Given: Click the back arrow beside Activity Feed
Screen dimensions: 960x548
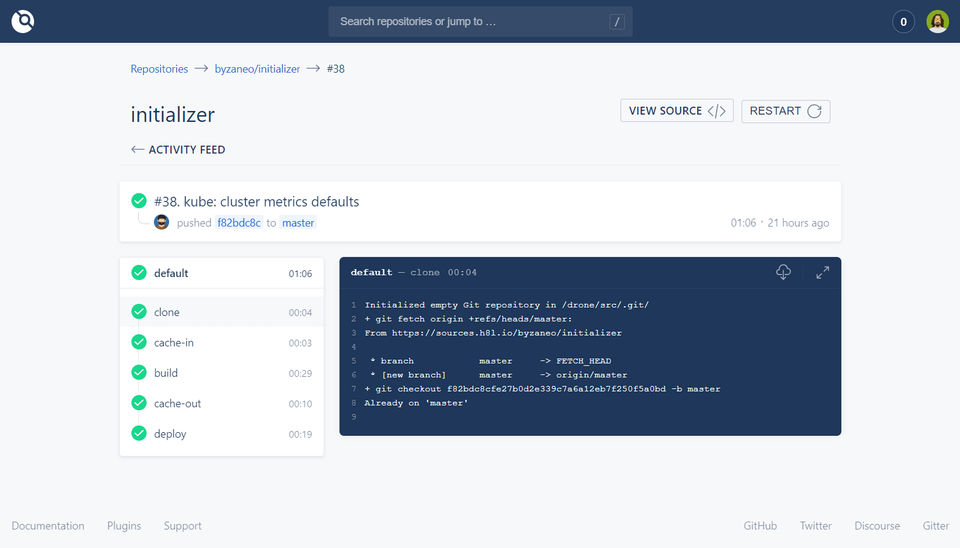Looking at the screenshot, I should pos(137,149).
